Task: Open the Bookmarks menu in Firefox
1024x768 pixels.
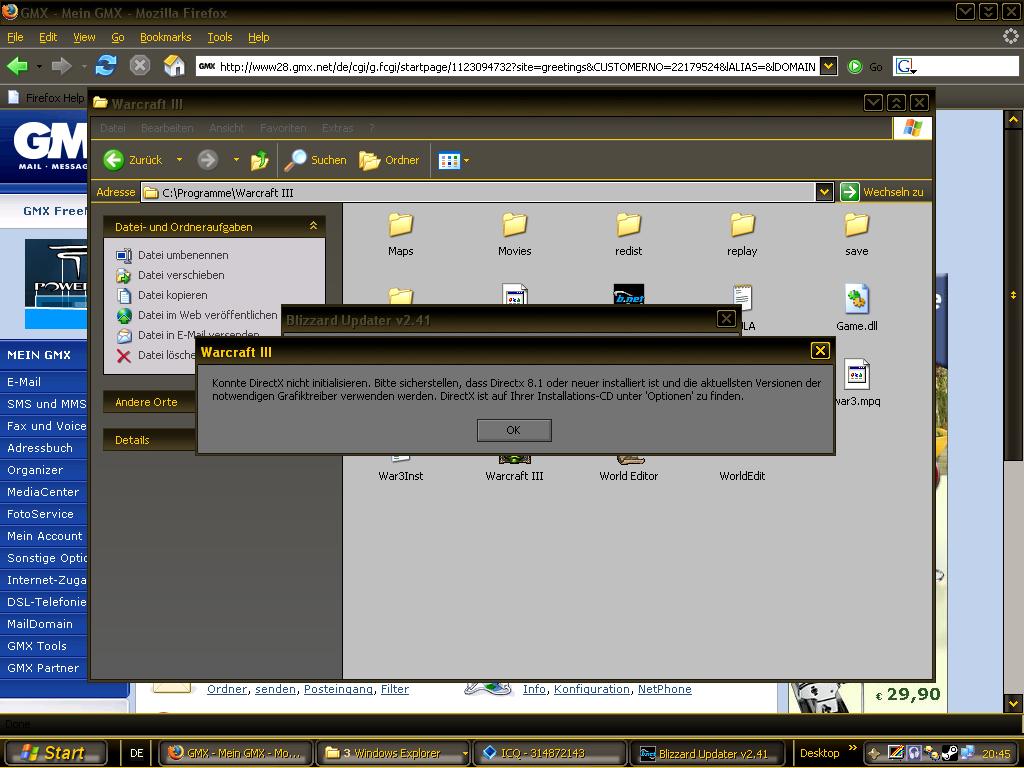Action: 165,37
